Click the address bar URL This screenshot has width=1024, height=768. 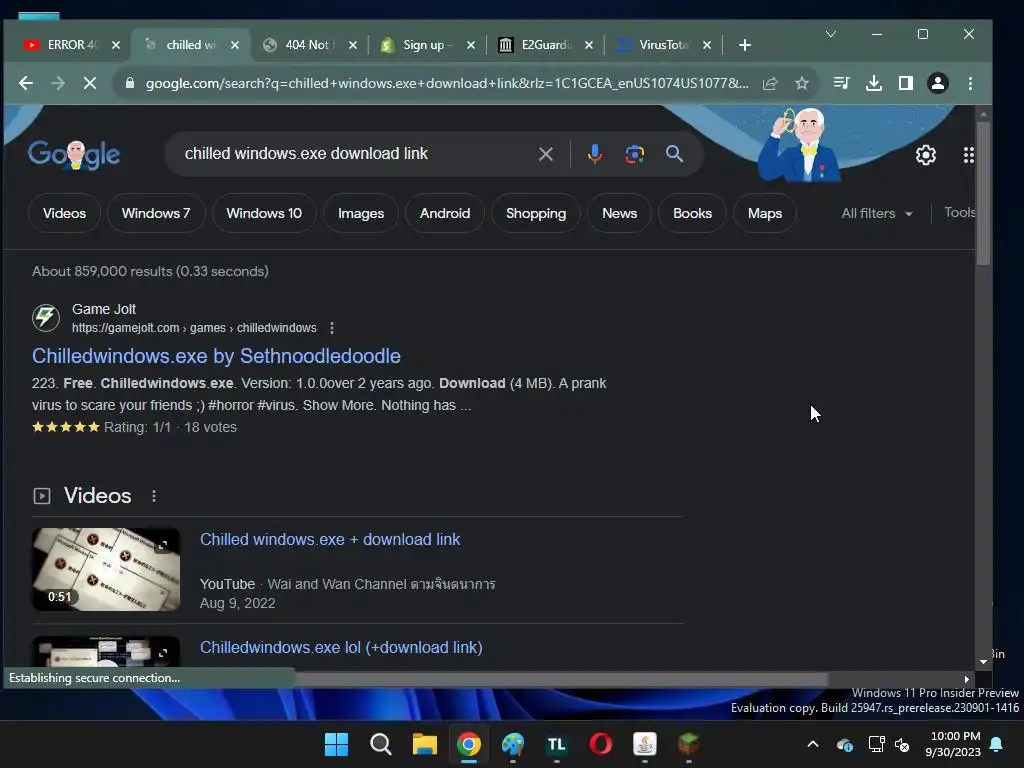(447, 83)
